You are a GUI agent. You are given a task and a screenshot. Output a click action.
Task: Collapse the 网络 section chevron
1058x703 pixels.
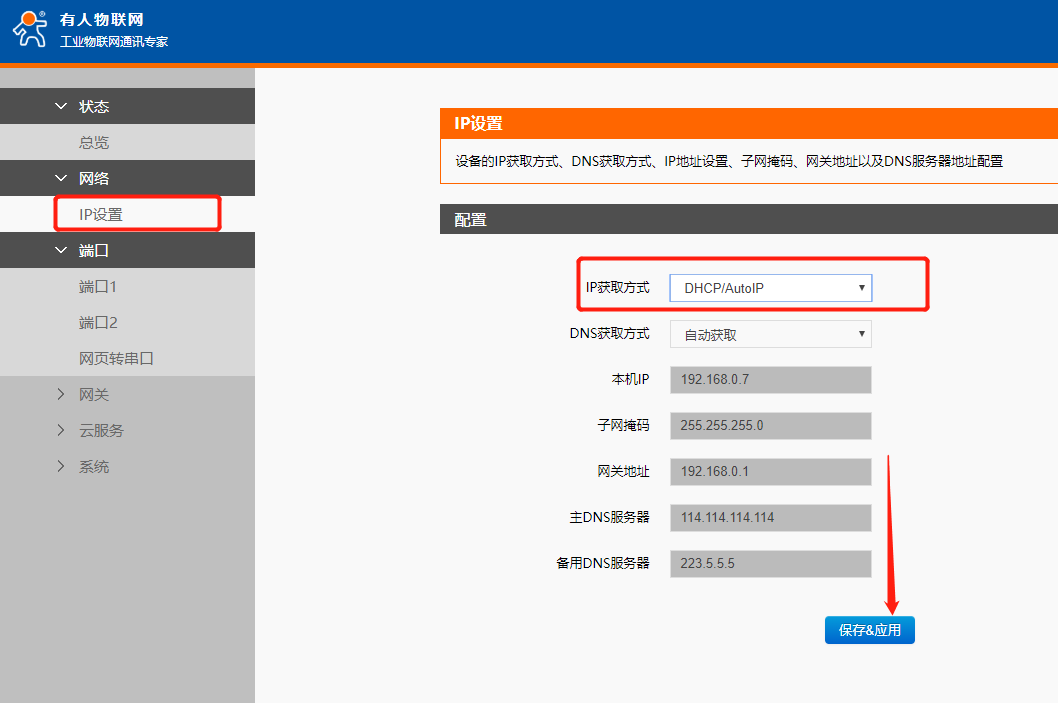(62, 178)
